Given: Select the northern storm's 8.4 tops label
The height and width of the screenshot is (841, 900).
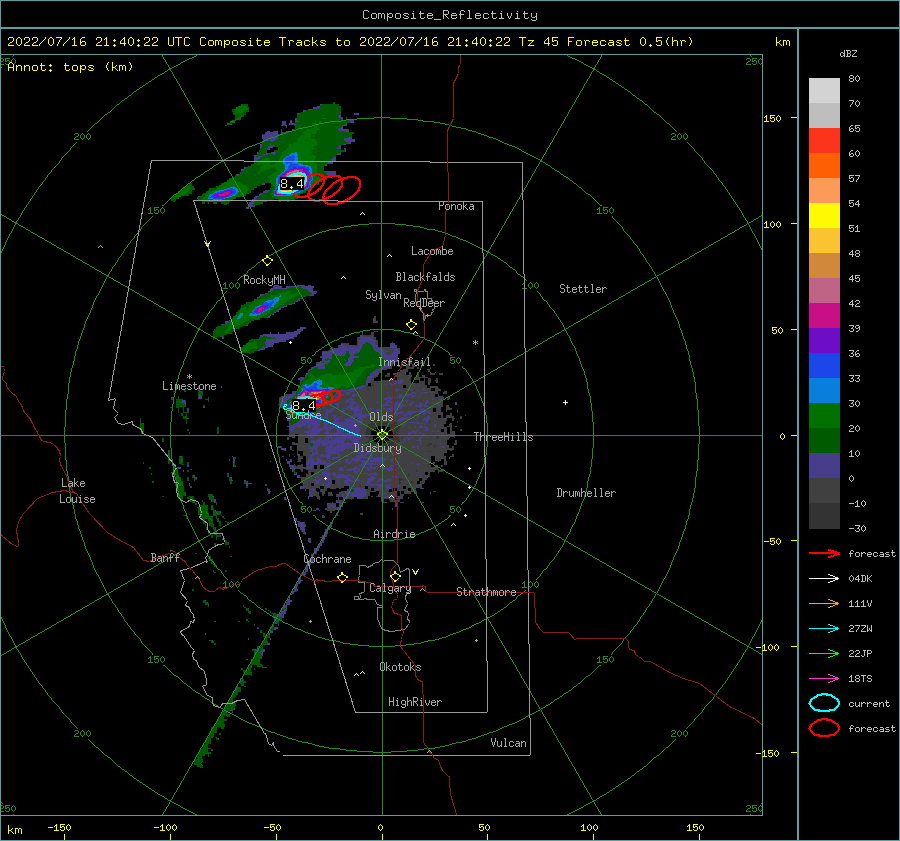Looking at the screenshot, I should [291, 184].
